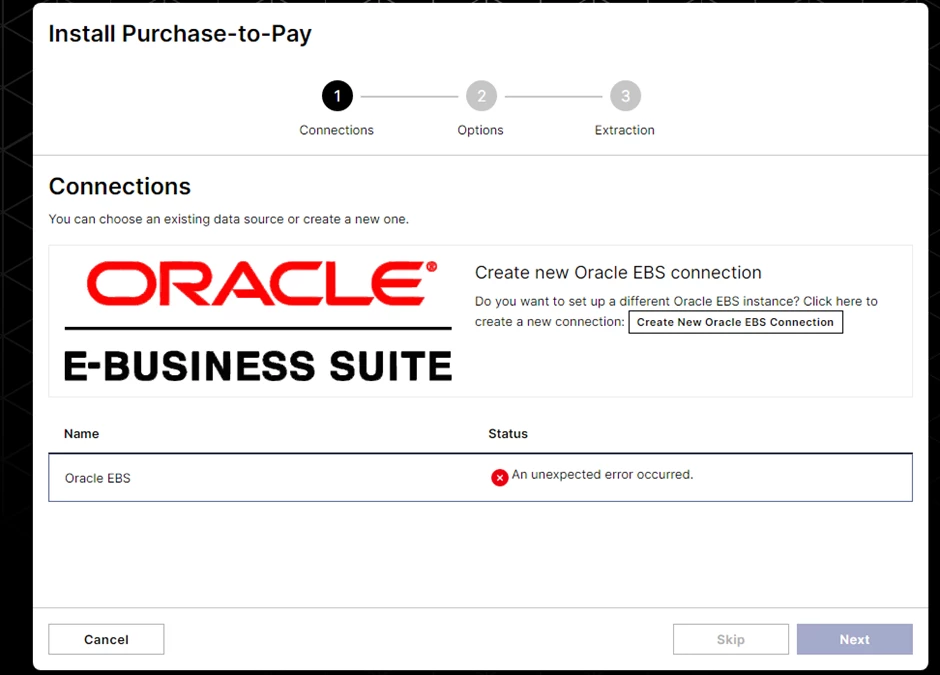Viewport: 940px width, 675px height.
Task: Select step 1 Connections circle
Action: (337, 96)
